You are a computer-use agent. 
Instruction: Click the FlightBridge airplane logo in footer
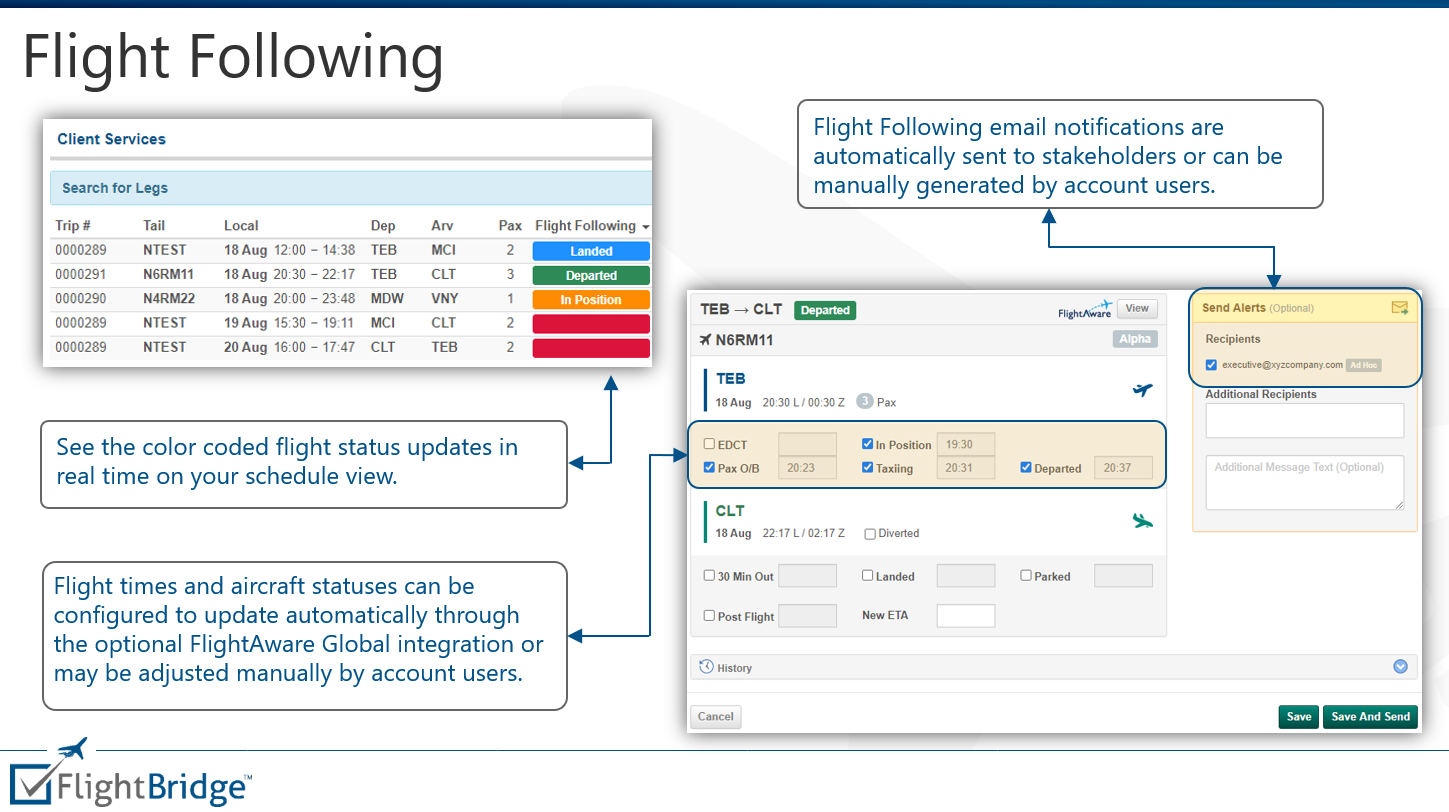pyautogui.click(x=69, y=748)
